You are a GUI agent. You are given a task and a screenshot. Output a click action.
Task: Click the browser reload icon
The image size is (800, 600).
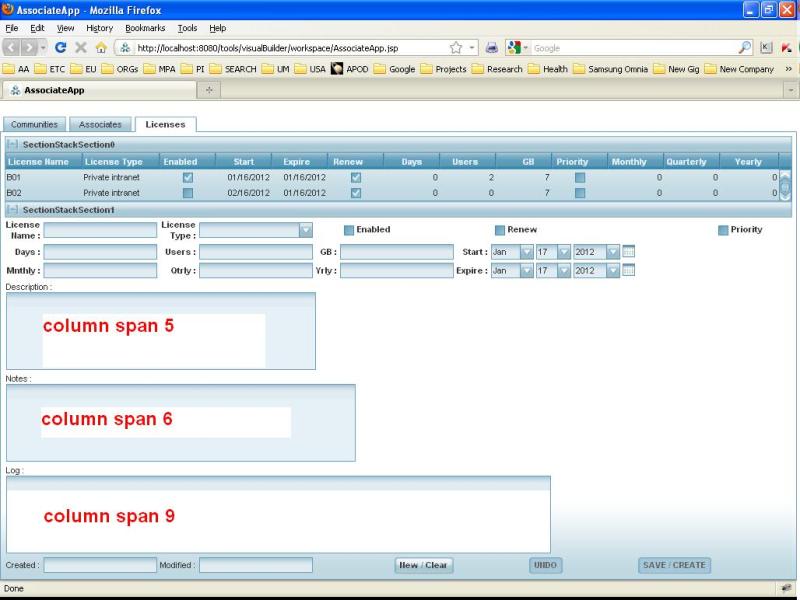60,47
